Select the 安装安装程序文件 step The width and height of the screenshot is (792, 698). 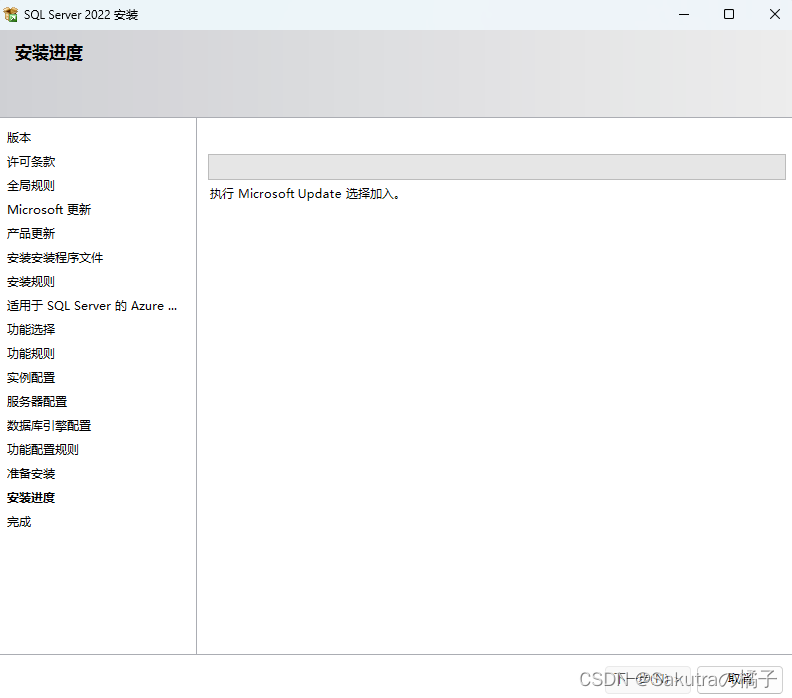coord(55,258)
